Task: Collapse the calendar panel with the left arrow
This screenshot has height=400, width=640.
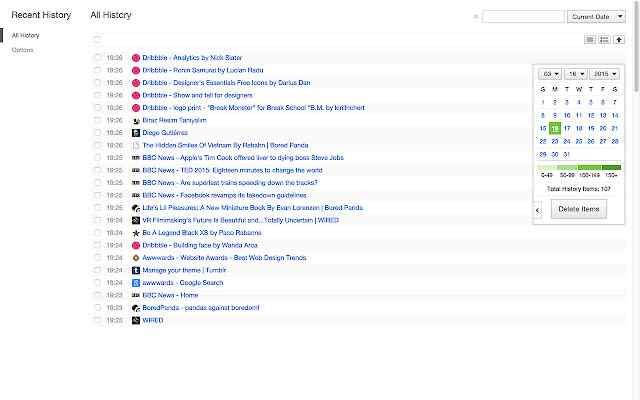Action: pos(538,210)
